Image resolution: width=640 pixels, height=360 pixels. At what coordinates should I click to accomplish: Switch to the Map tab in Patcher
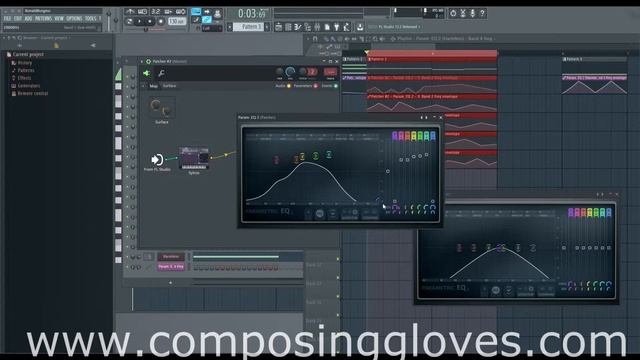(153, 86)
